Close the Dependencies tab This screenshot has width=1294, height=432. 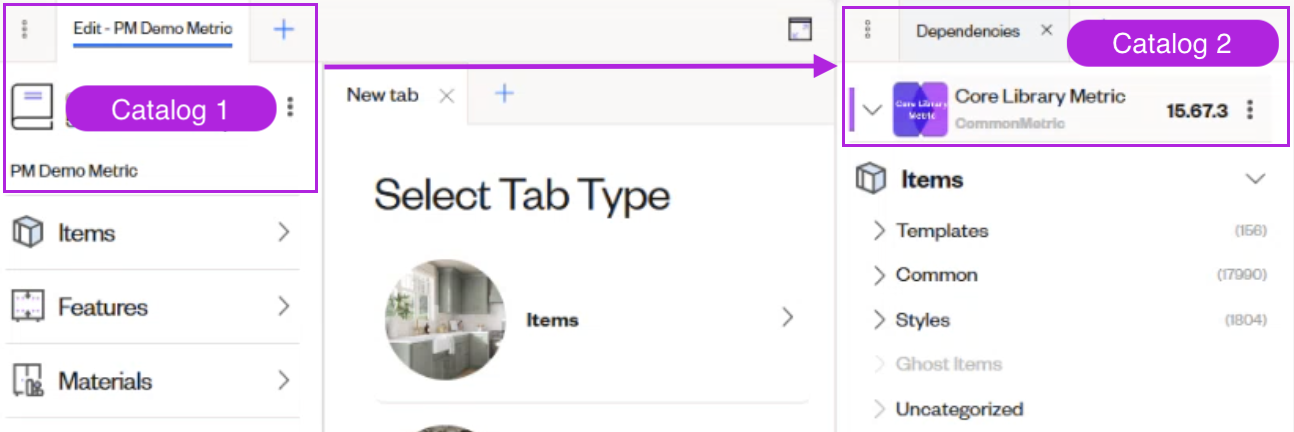pyautogui.click(x=1046, y=30)
